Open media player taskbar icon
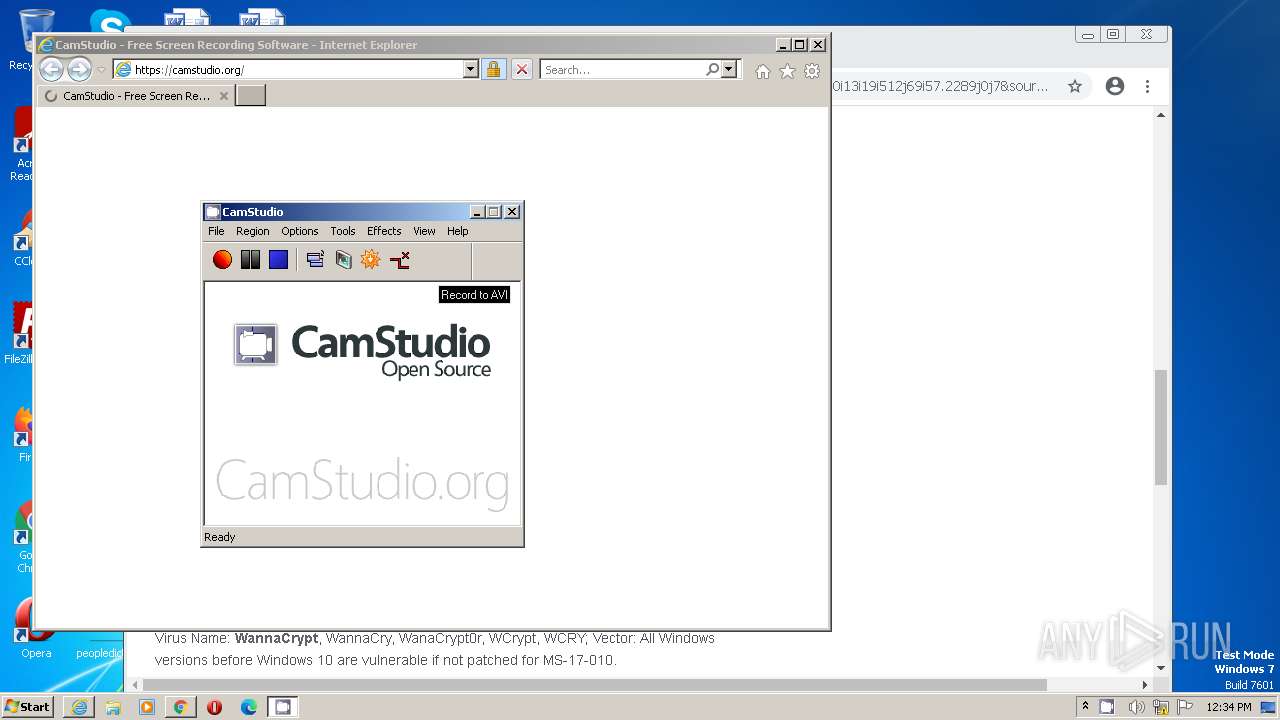 pos(147,707)
